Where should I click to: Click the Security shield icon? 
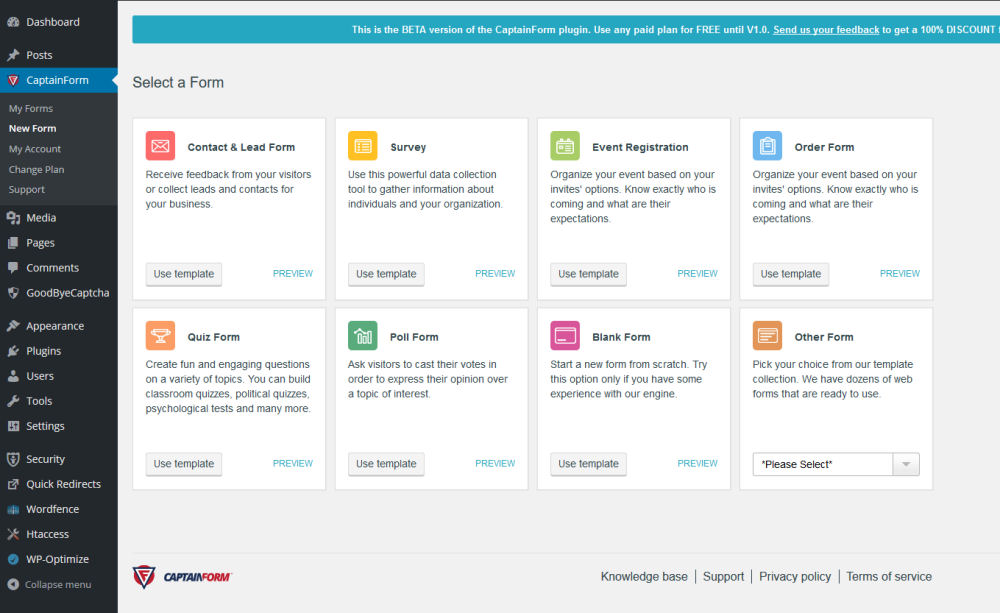[x=13, y=459]
